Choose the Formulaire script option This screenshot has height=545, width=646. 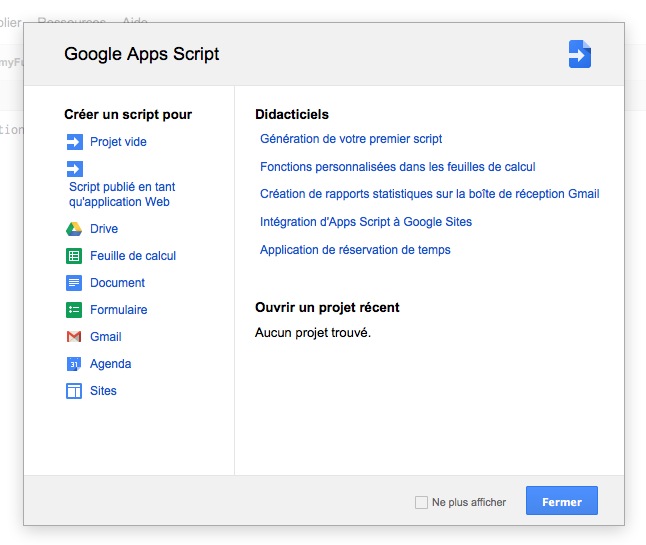click(x=119, y=310)
